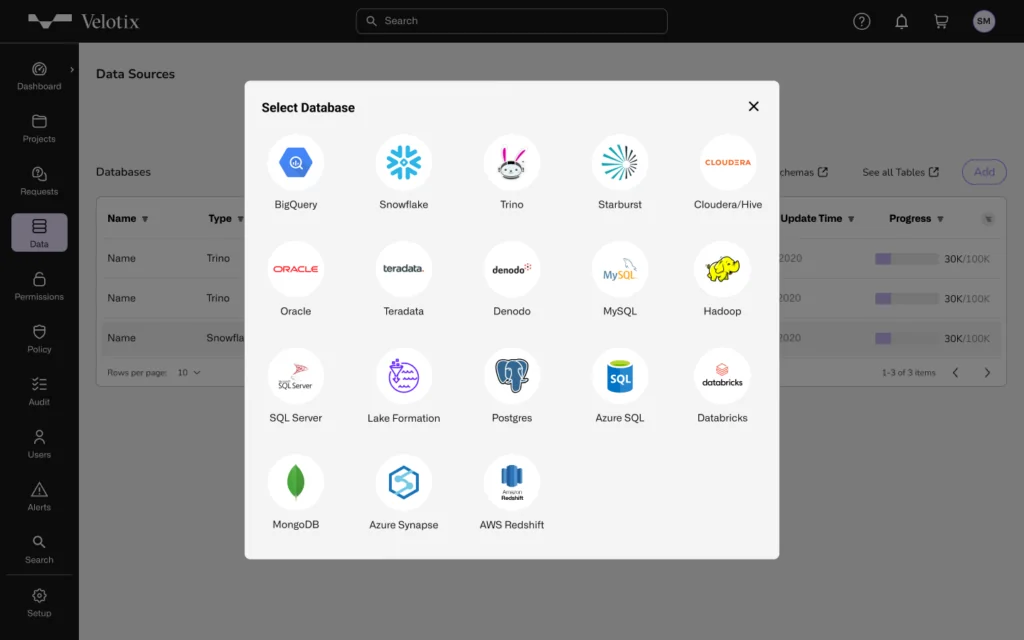Close the Select Database dialog

753,106
